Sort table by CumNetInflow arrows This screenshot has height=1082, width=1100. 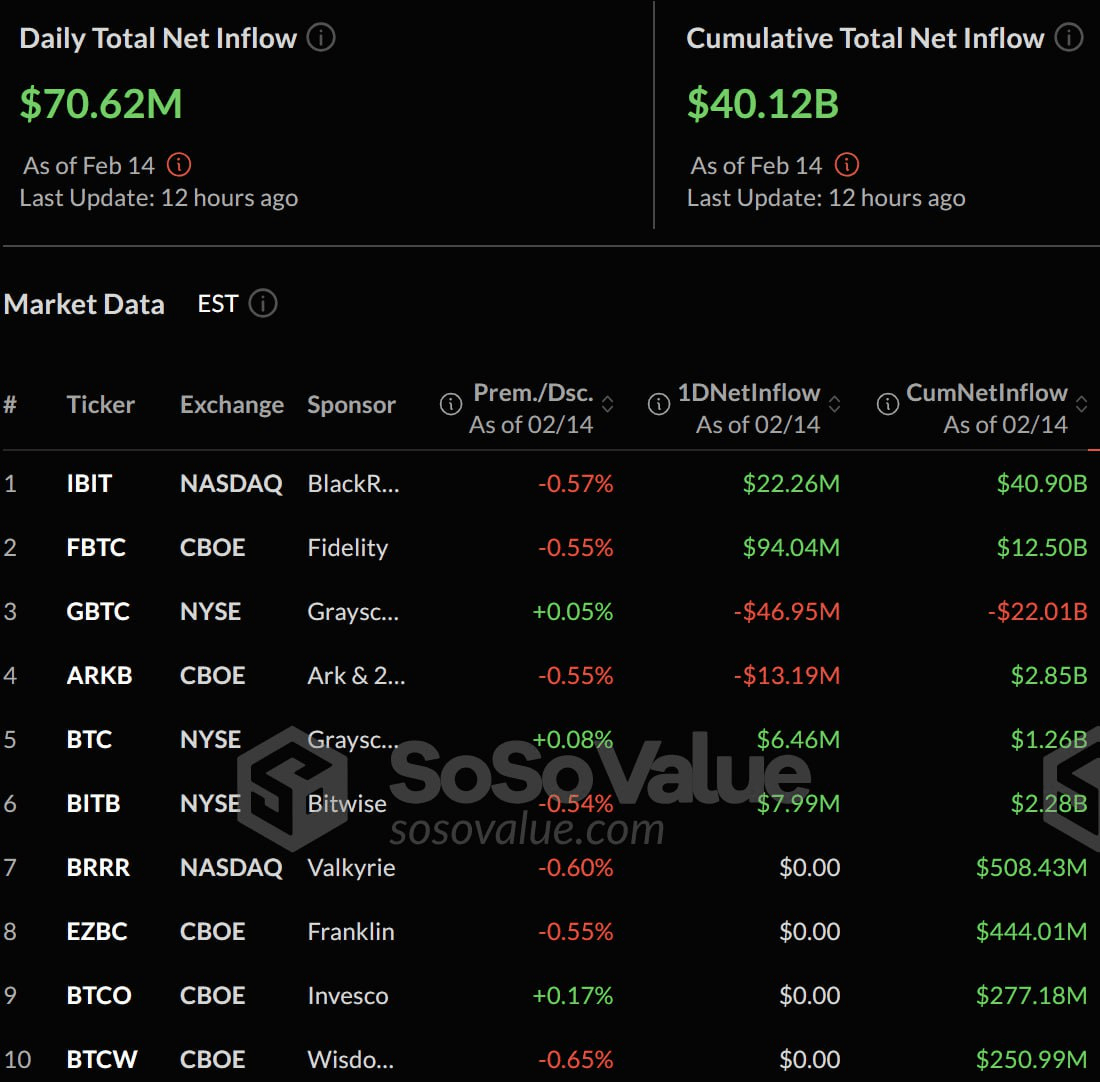(1081, 404)
